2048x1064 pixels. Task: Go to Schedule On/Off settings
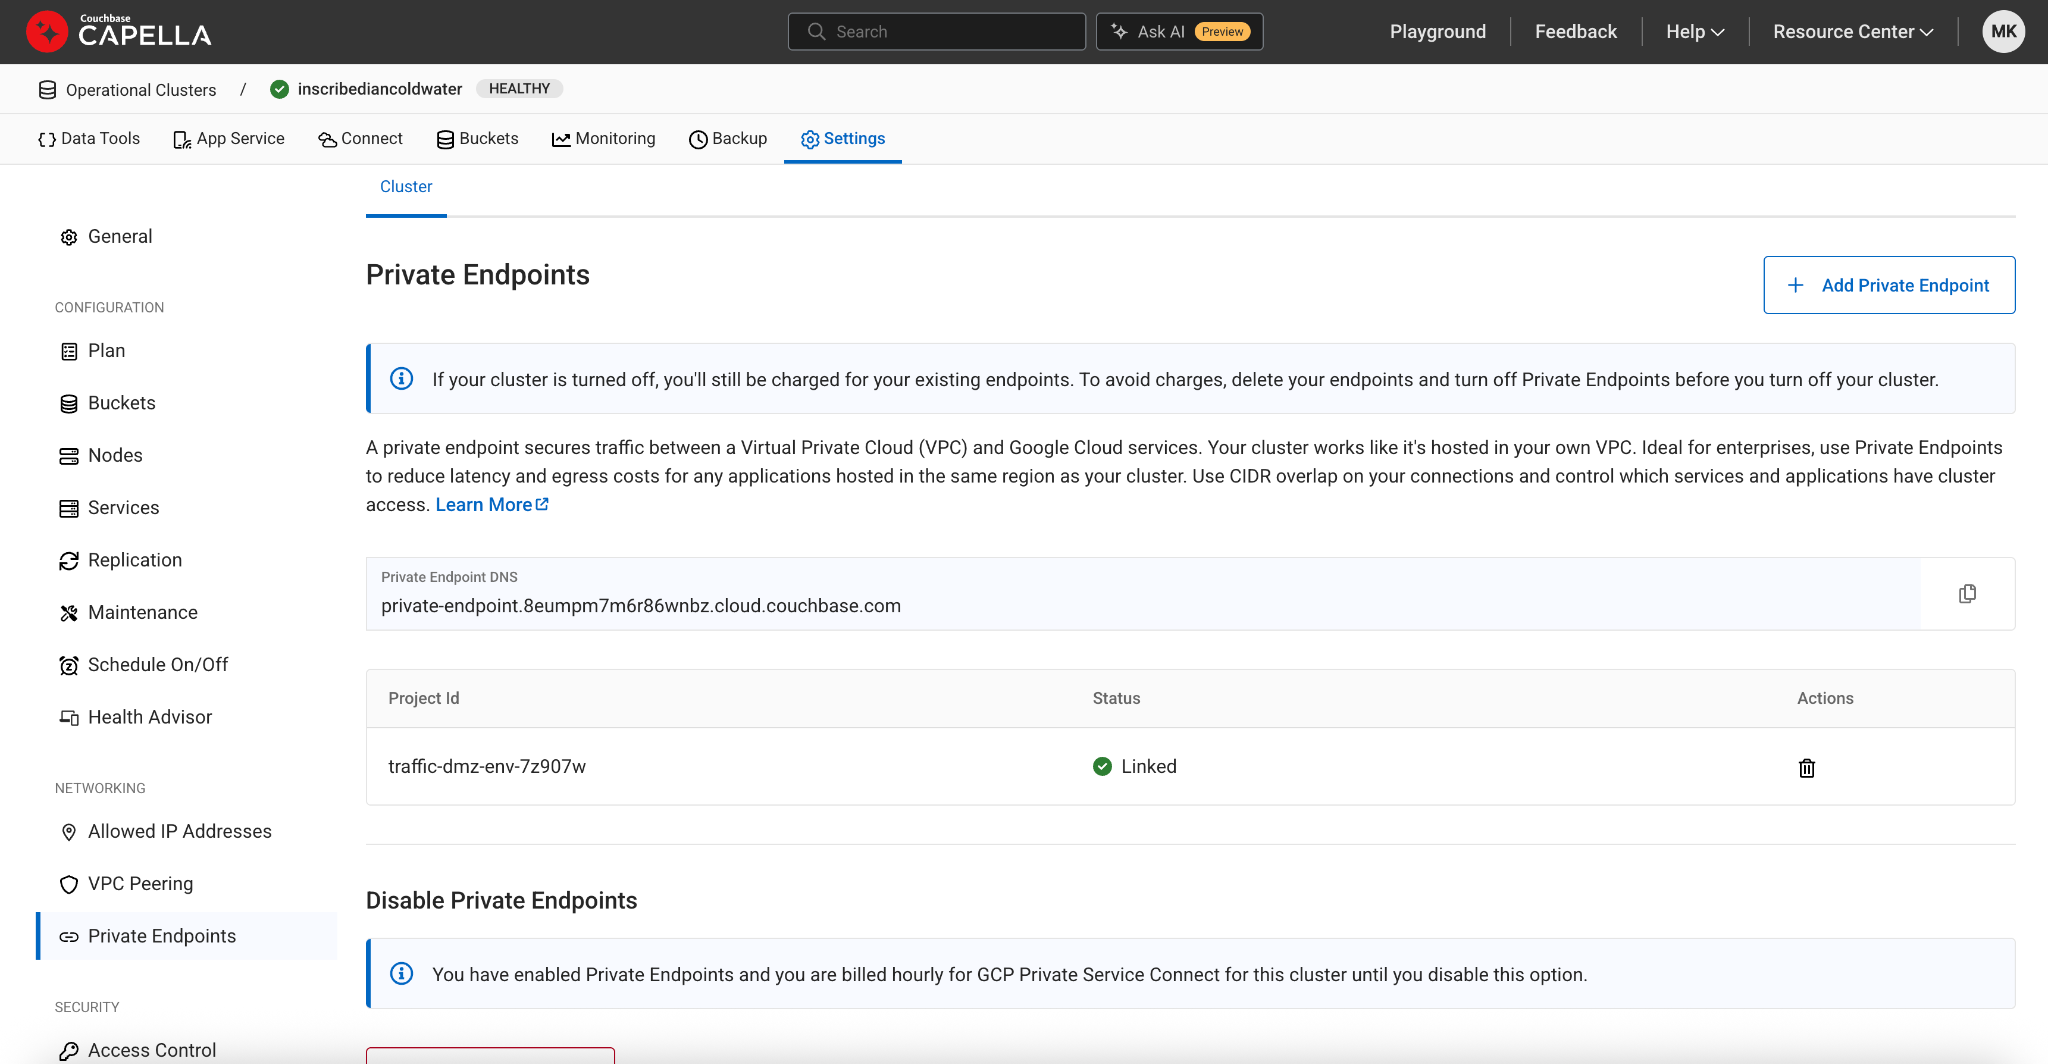157,665
